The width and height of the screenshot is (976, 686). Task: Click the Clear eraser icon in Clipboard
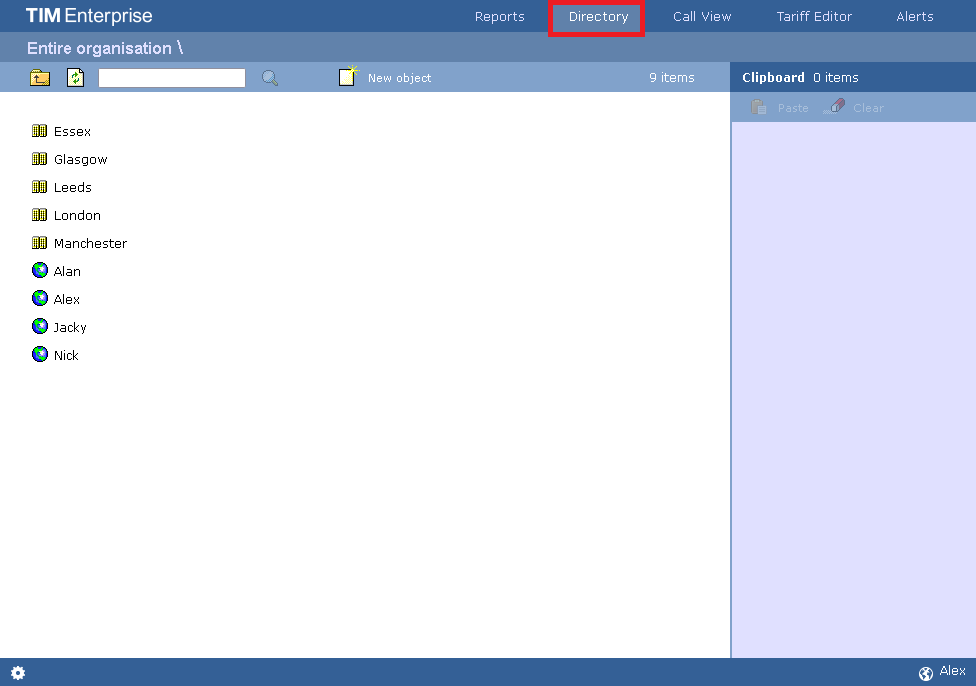pyautogui.click(x=834, y=107)
